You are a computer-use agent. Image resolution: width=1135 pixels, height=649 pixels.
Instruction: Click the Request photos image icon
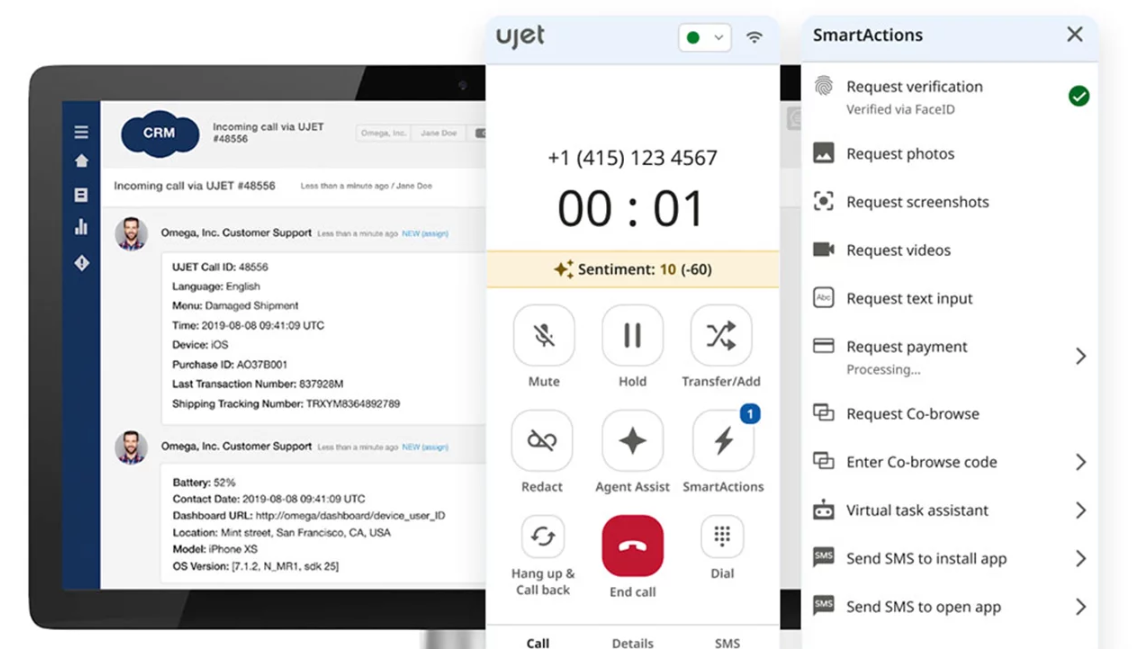tap(823, 153)
